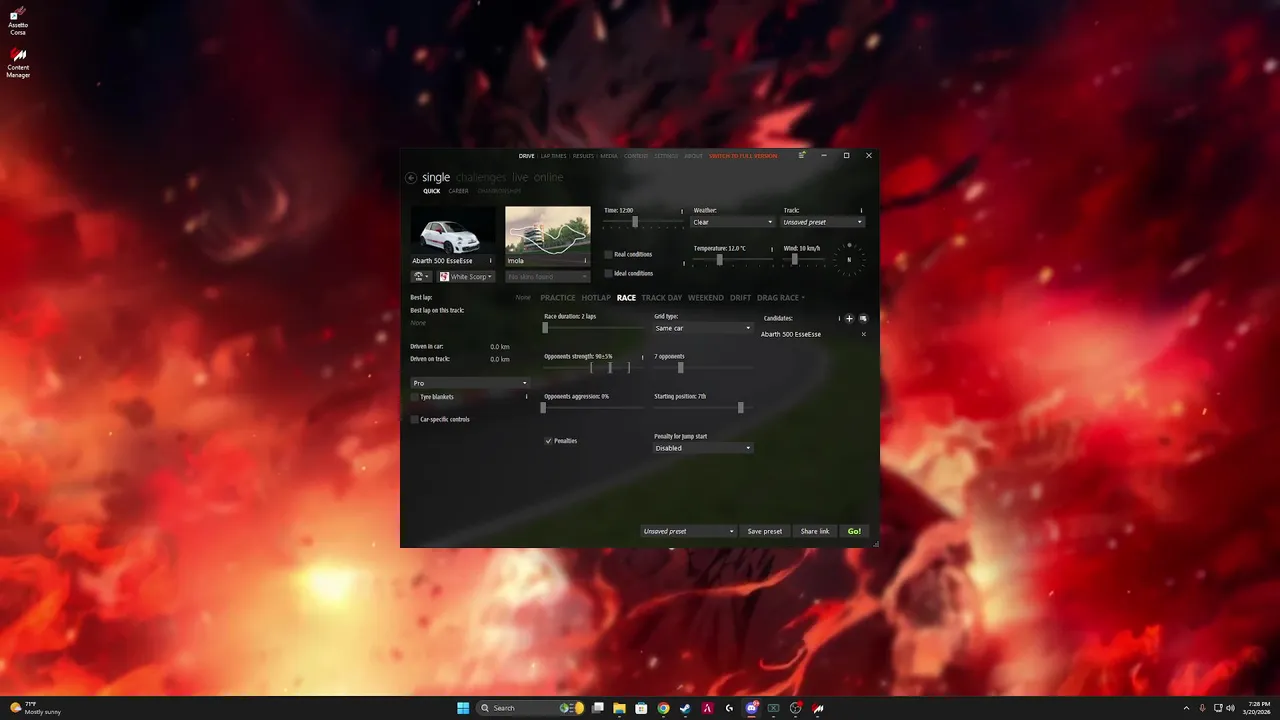The width and height of the screenshot is (1280, 720).
Task: Open the Settings menu
Action: click(x=666, y=156)
